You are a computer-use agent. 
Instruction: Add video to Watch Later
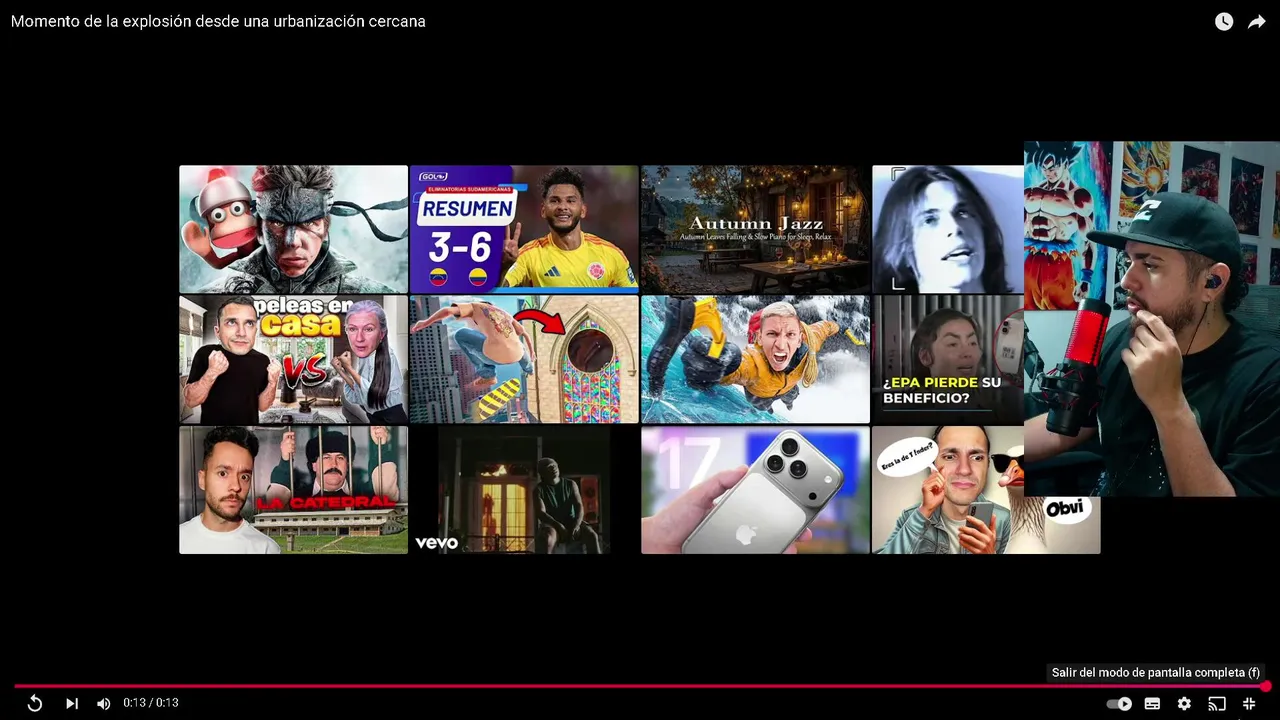point(1224,21)
